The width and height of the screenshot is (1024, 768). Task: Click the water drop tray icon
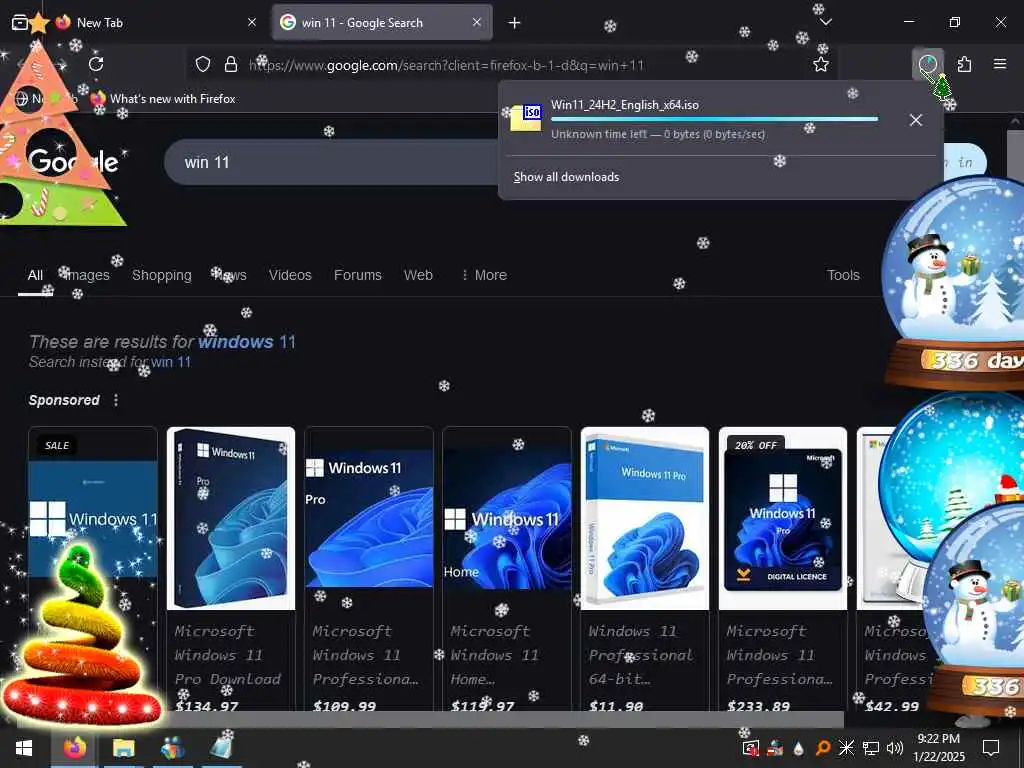coord(798,748)
